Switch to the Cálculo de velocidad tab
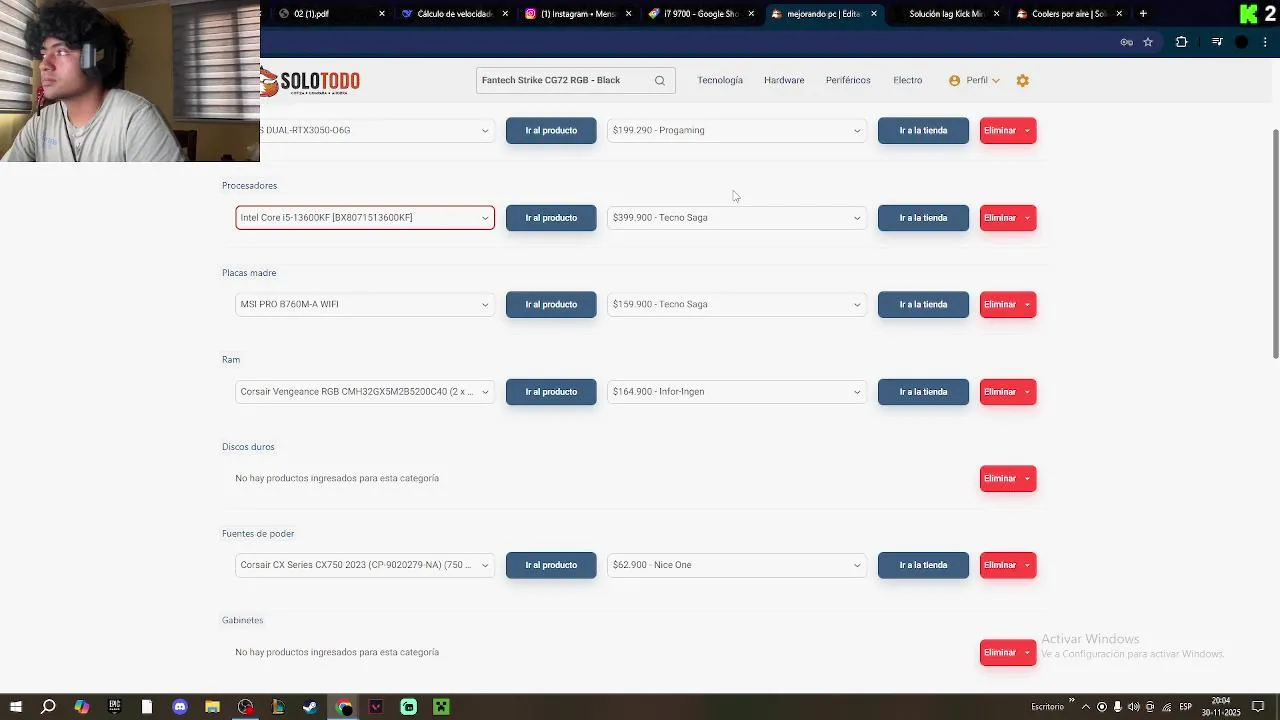1280x720 pixels. click(x=455, y=14)
